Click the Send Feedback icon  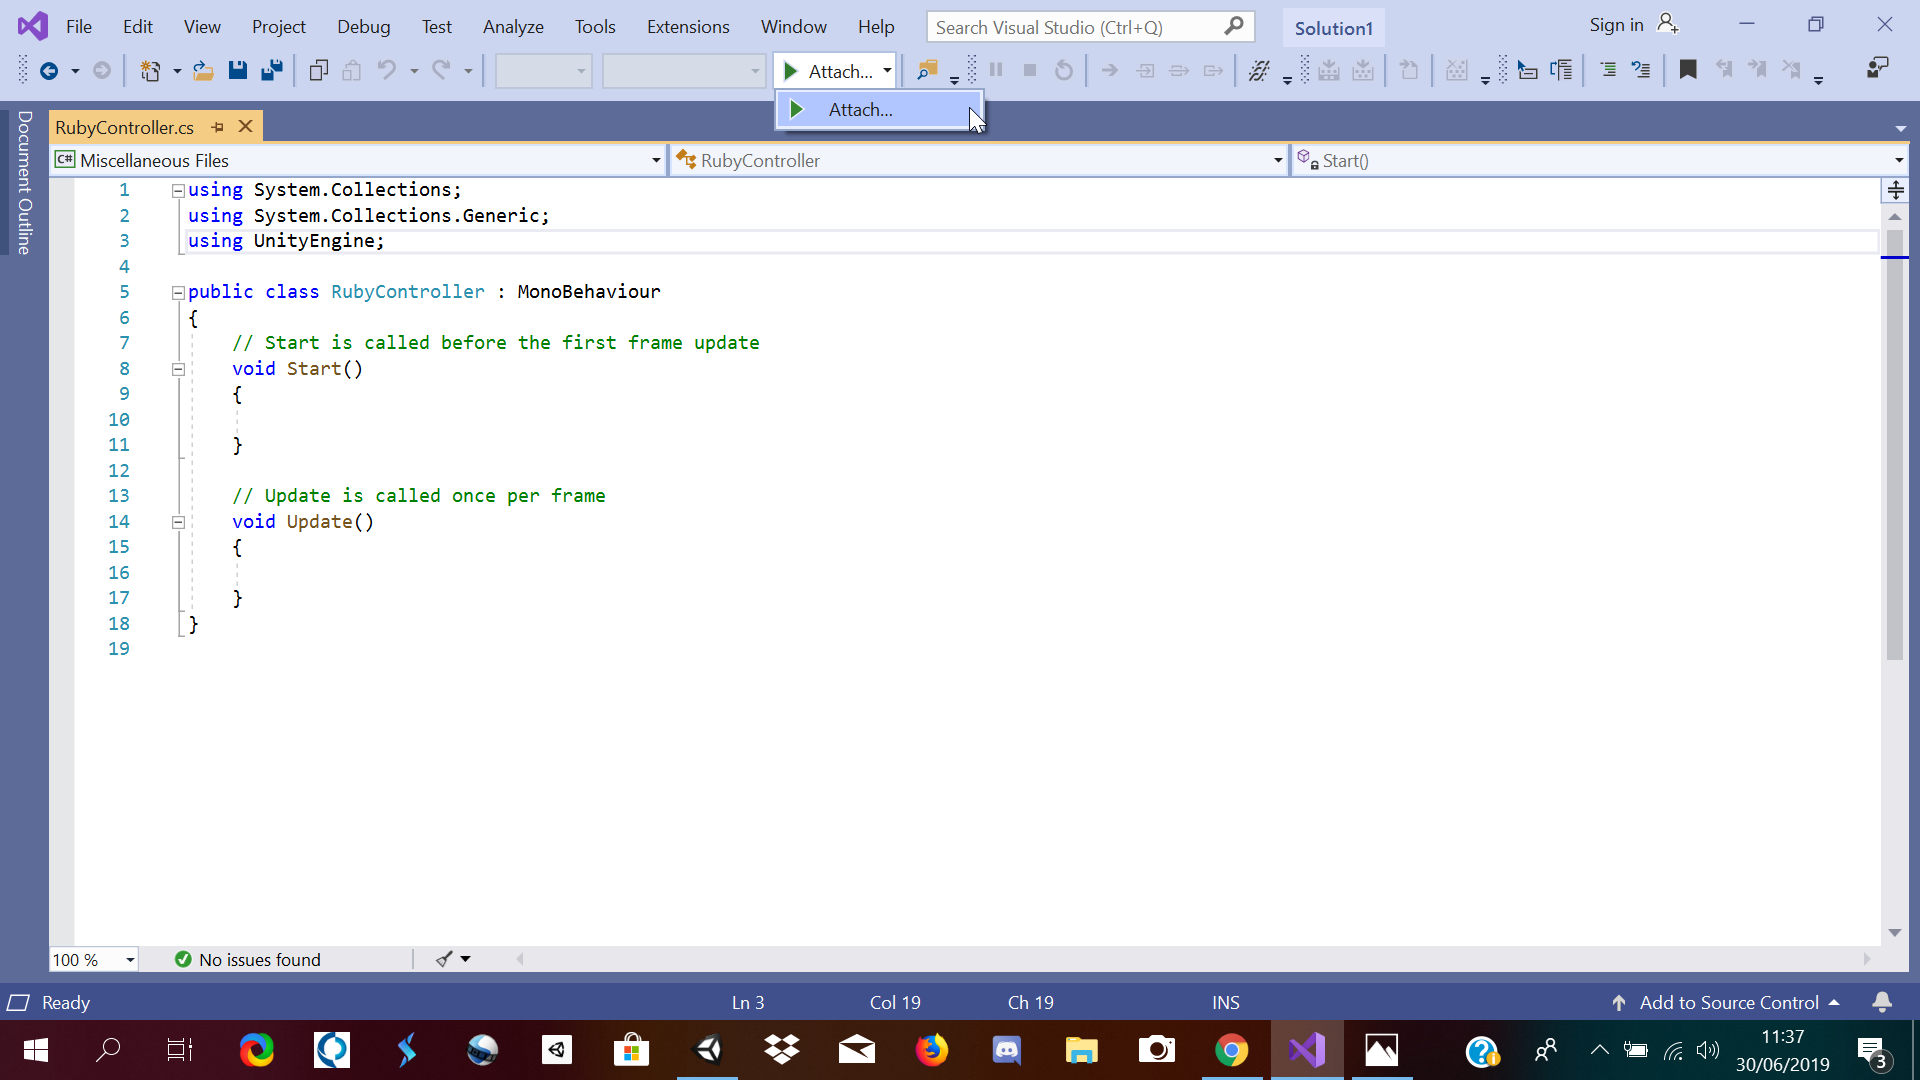[x=1877, y=68]
